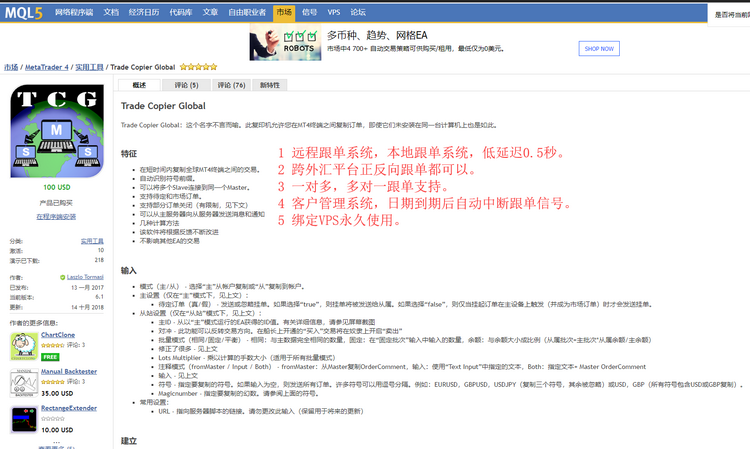The image size is (750, 449).
Task: Open the Manual Backtester product link
Action: (x=69, y=372)
